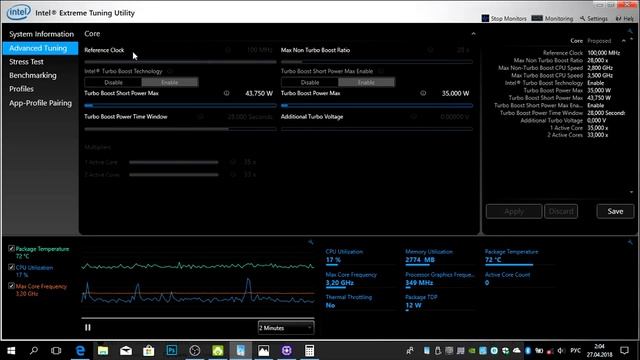Screen dimensions: 640x360
Task: Go to Stress Test section
Action: click(x=26, y=62)
